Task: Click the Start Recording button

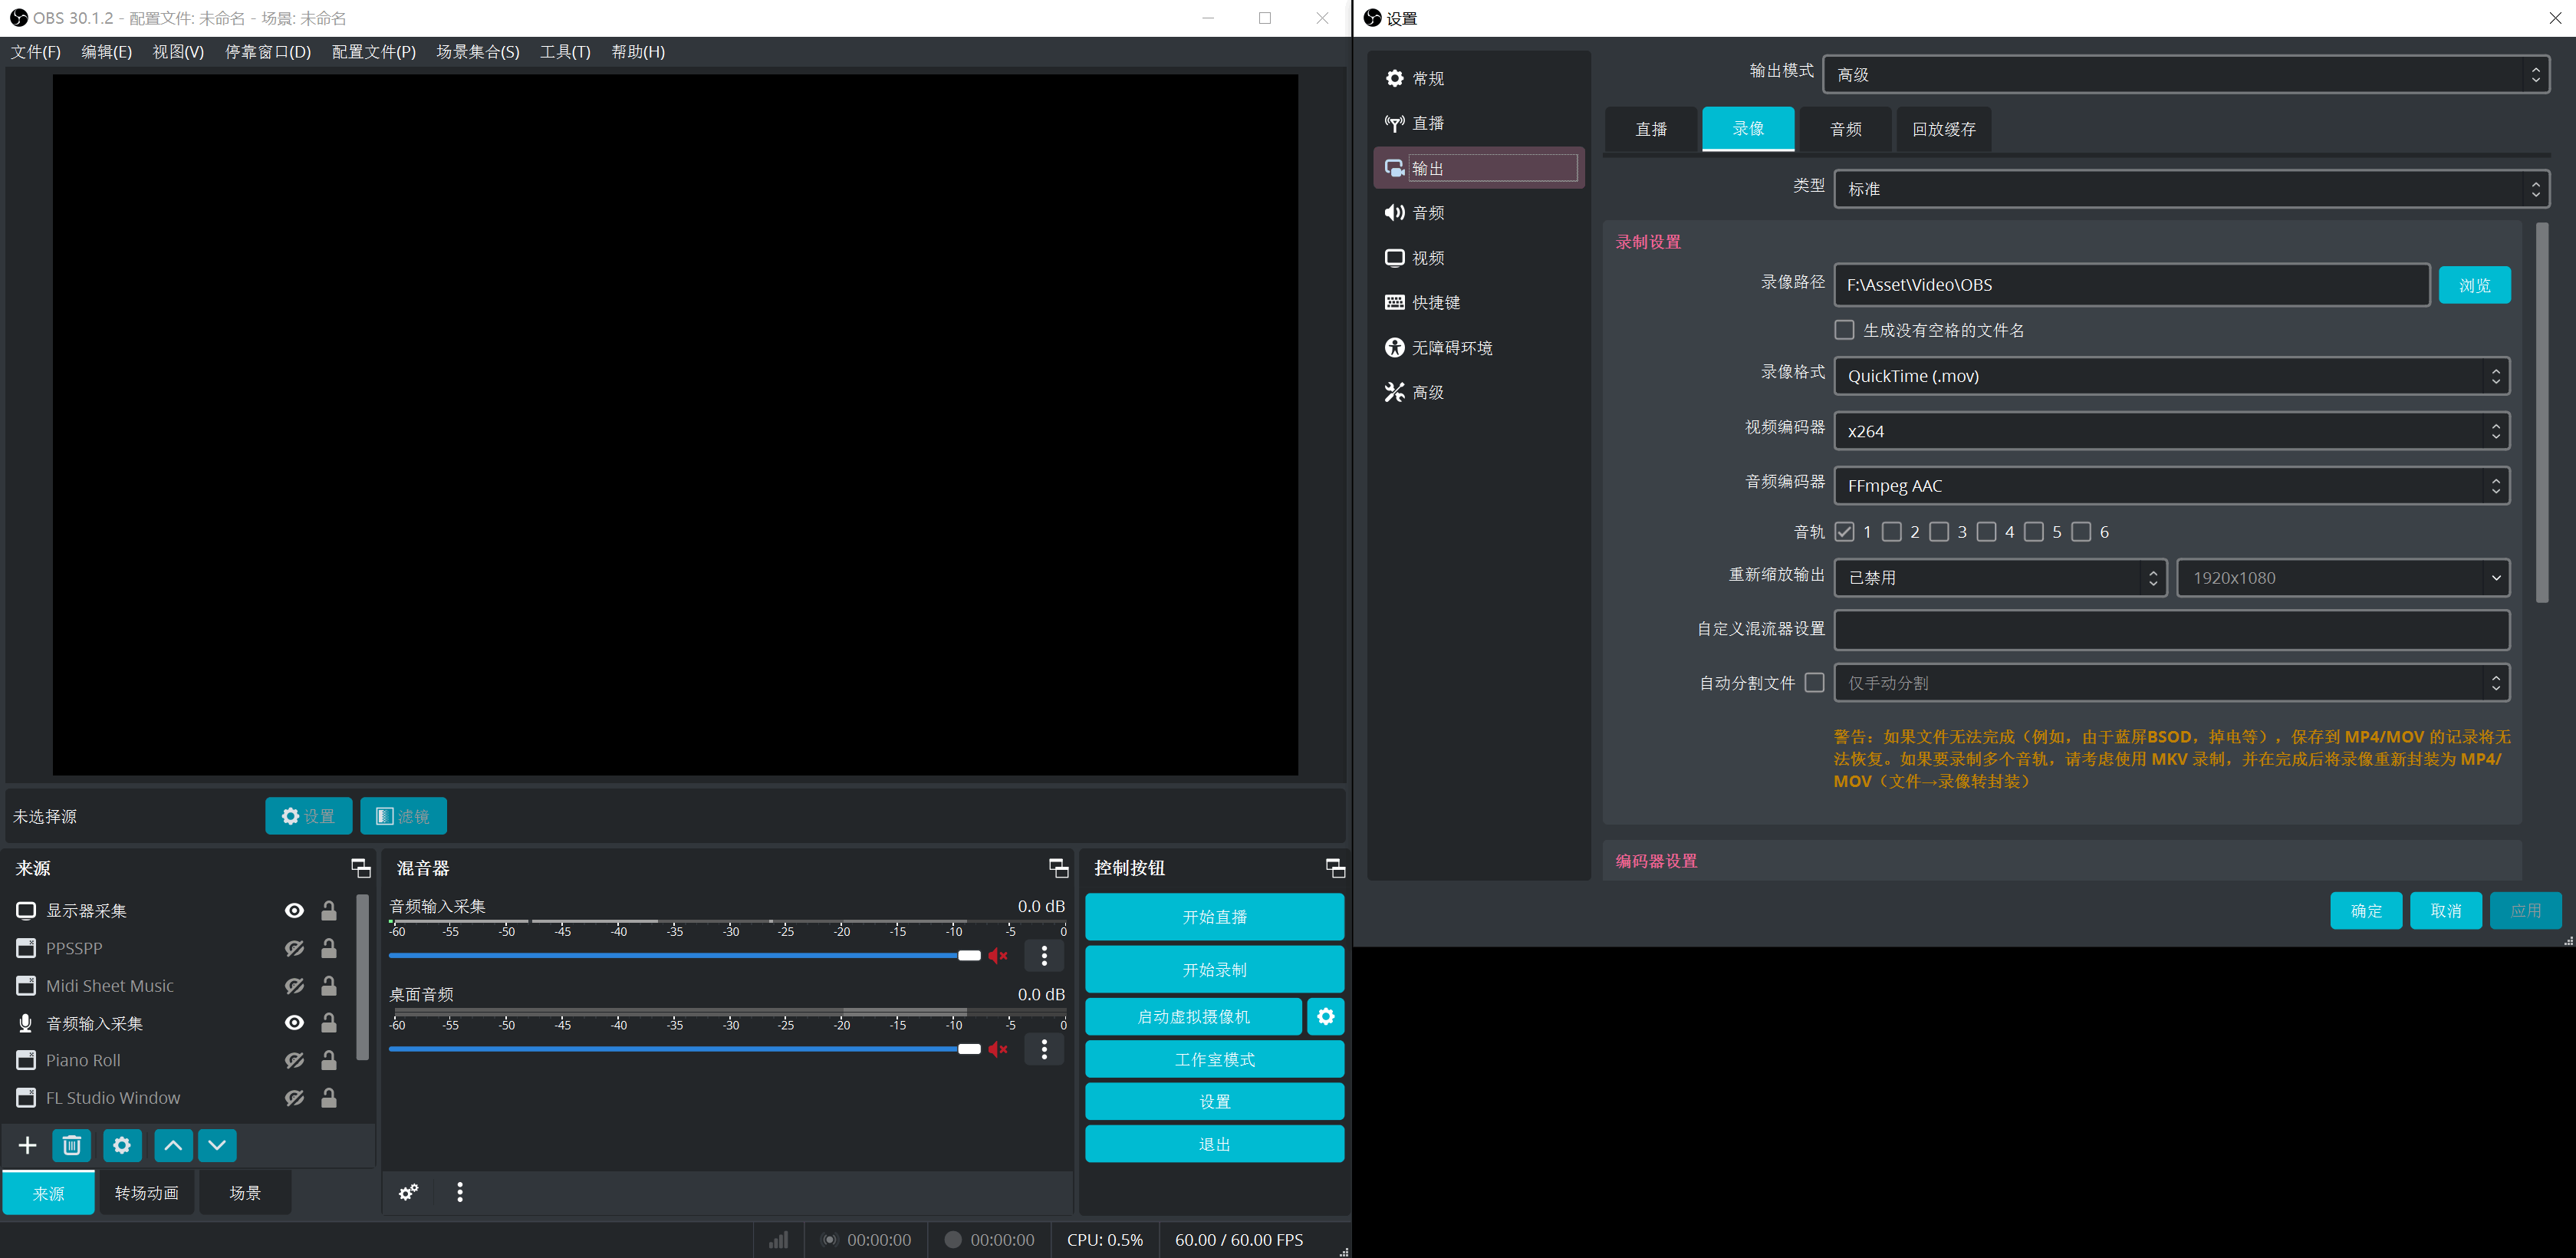Action: 1214,969
